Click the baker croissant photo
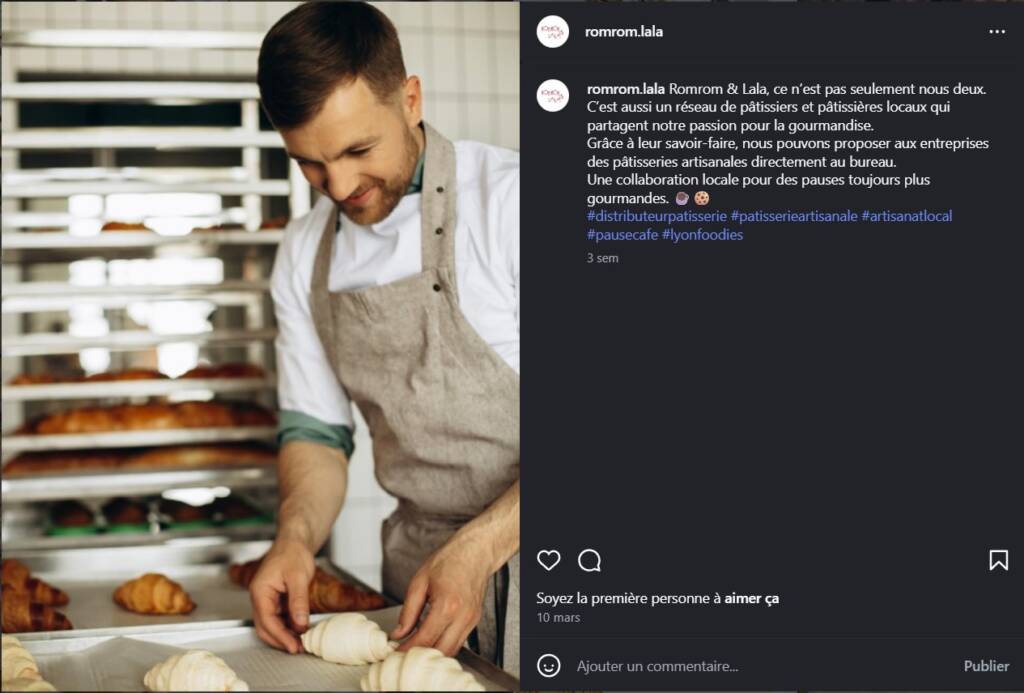Screen dimensions: 1024x693 pyautogui.click(x=260, y=346)
